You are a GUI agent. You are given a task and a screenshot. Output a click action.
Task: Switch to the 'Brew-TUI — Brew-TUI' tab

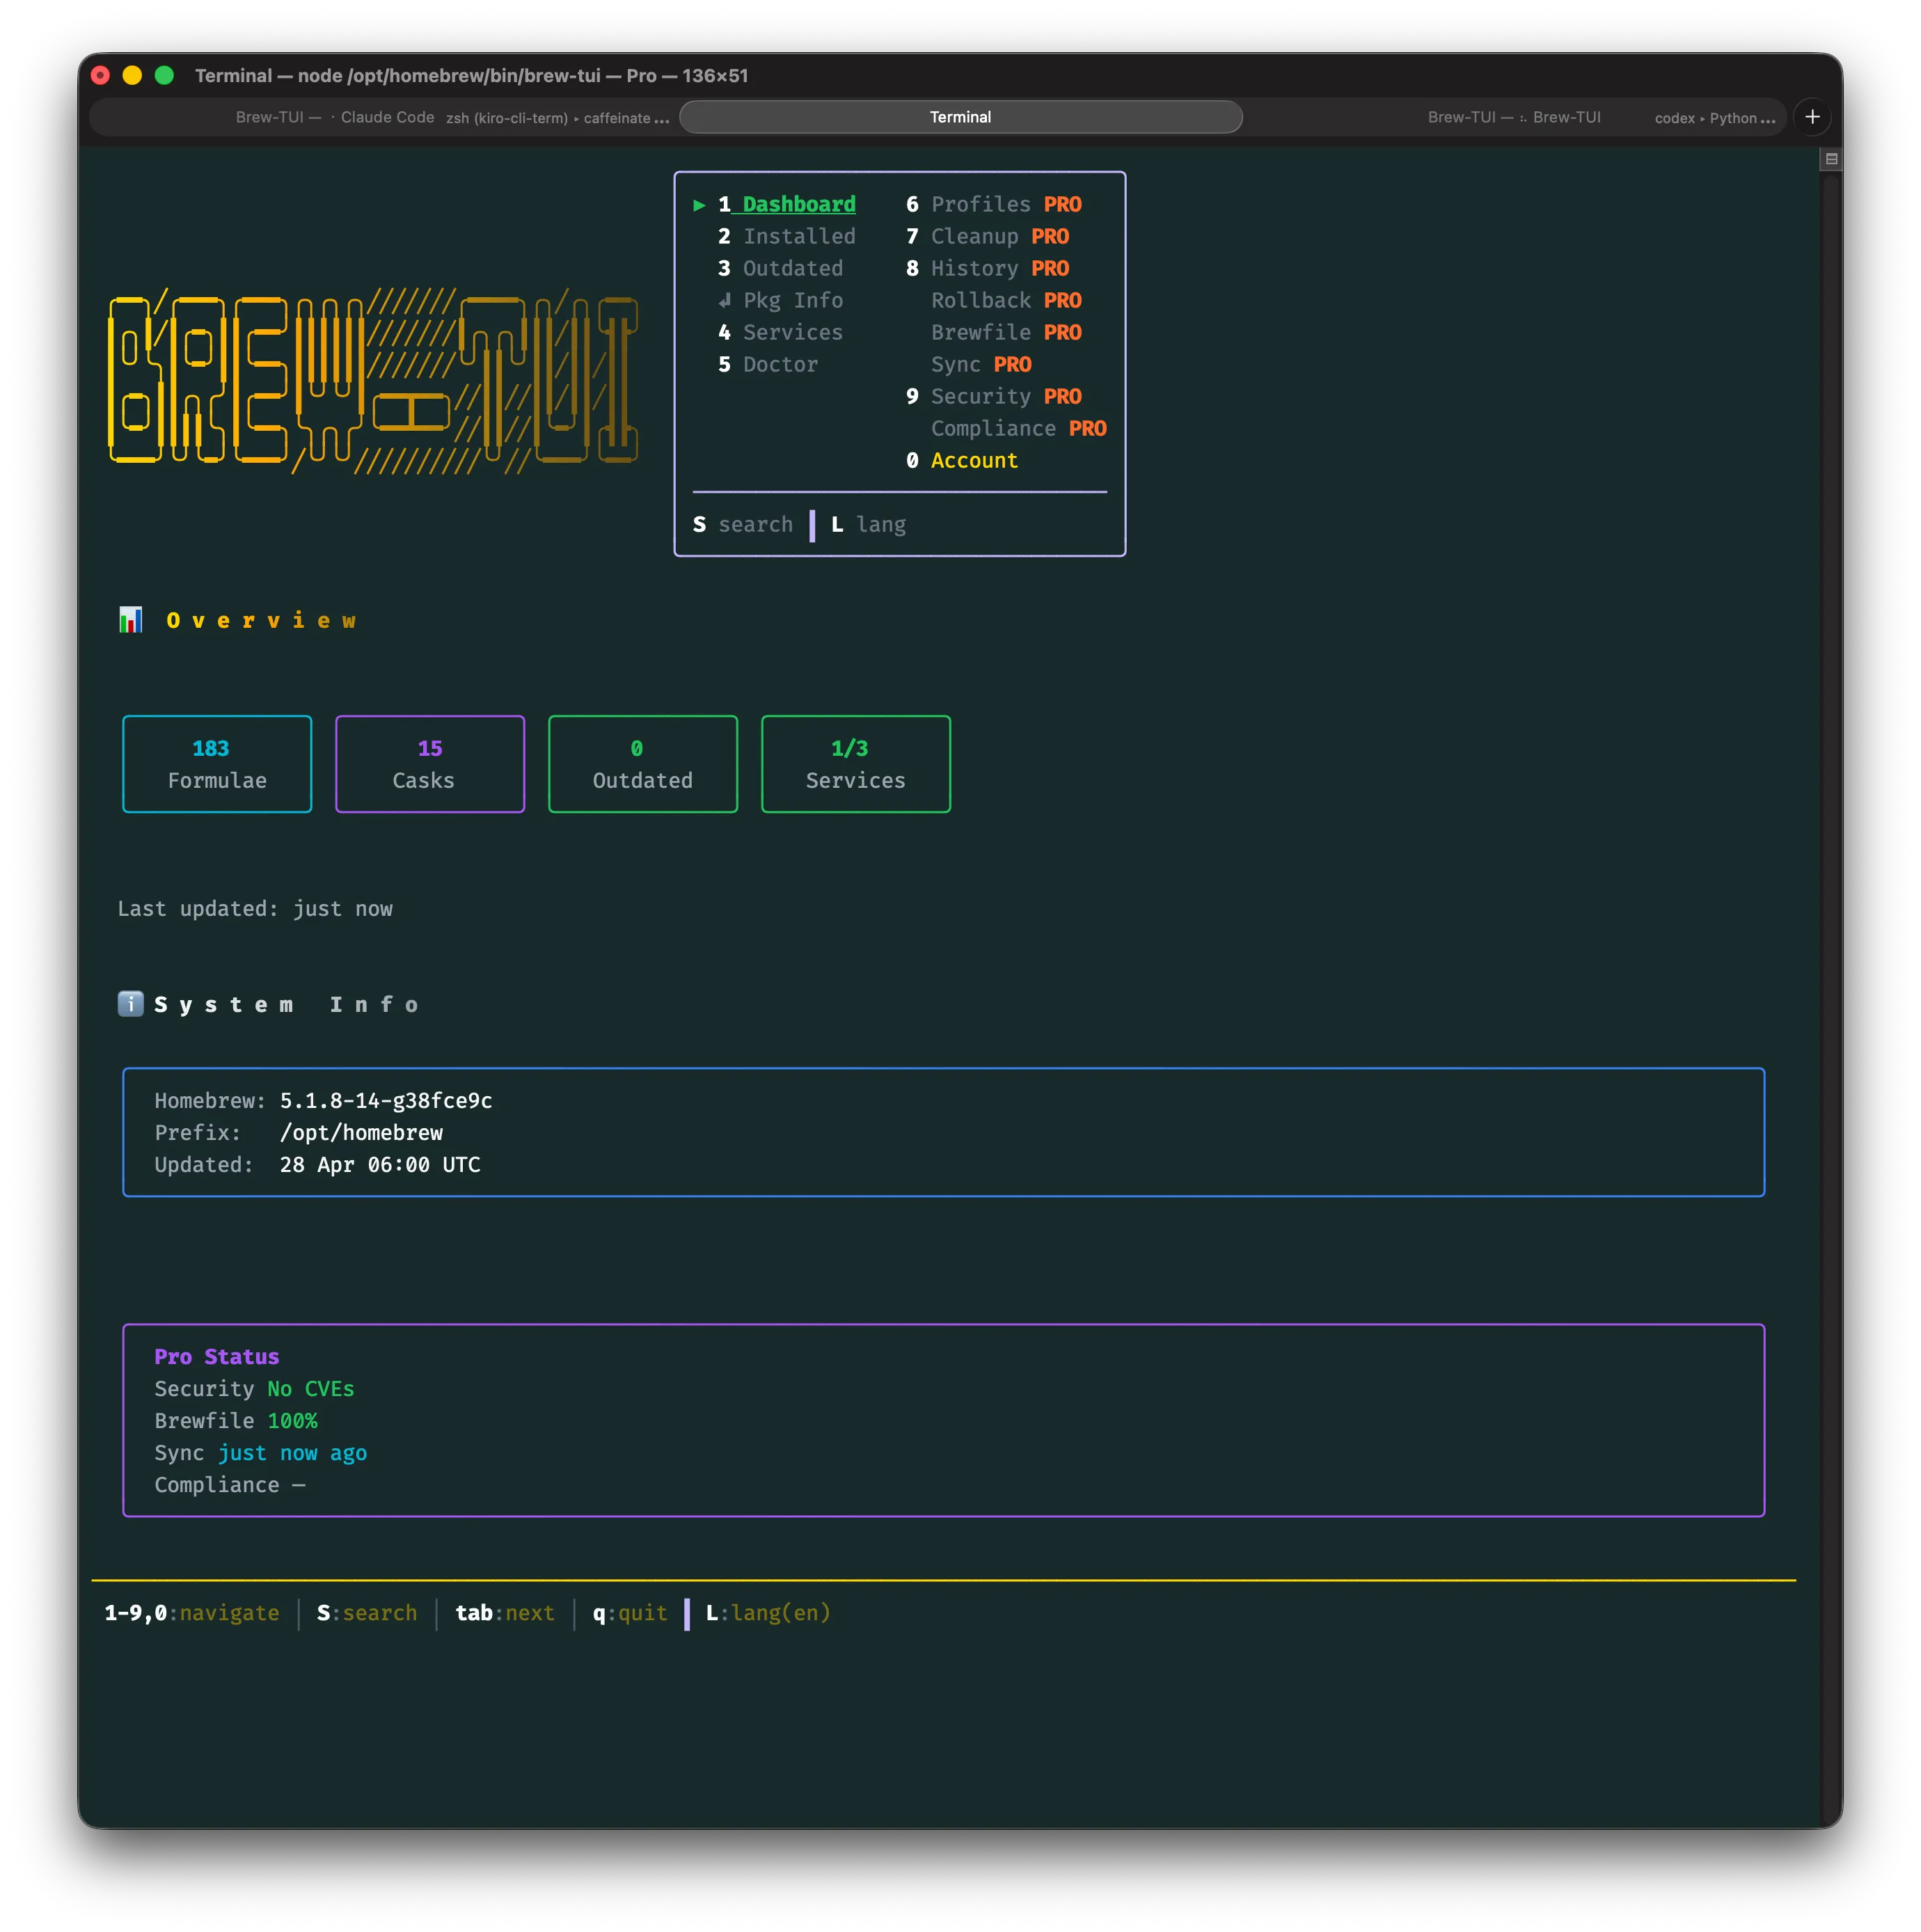click(x=1513, y=117)
